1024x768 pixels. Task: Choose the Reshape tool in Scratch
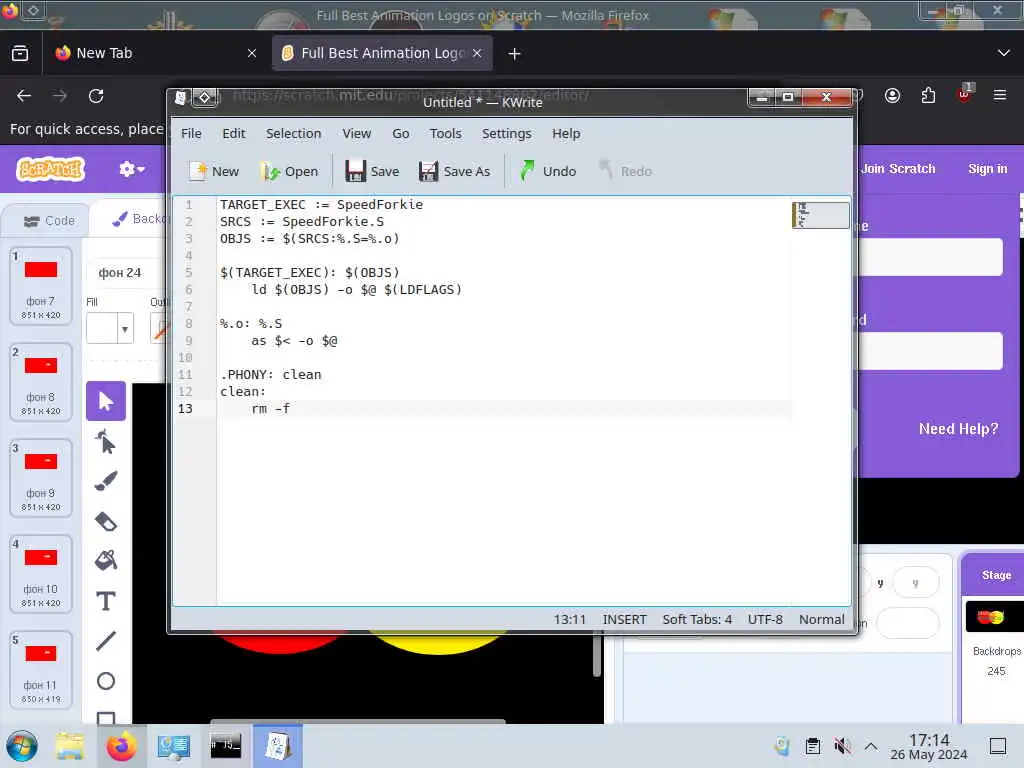[x=106, y=442]
